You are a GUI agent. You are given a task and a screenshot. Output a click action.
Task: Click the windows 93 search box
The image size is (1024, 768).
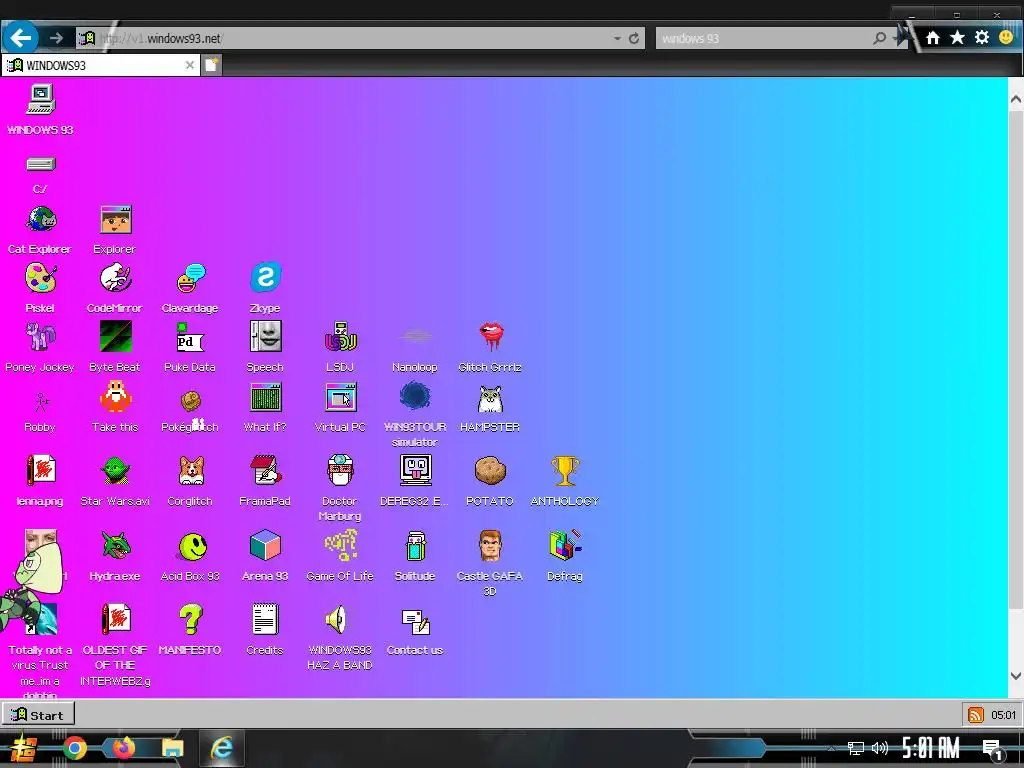(763, 38)
